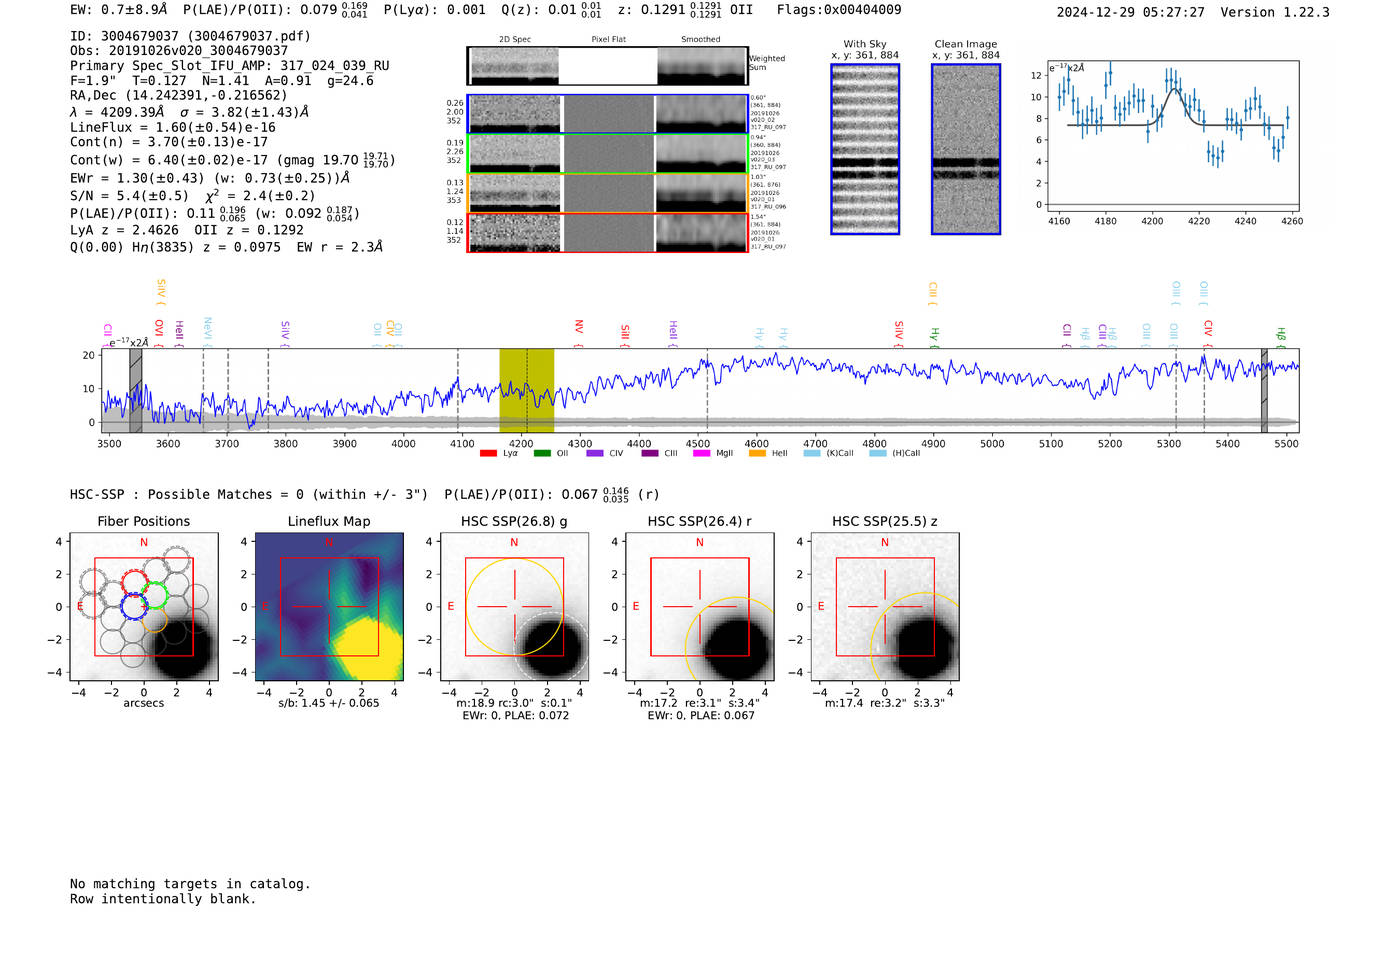Open the With Sky cutout image
This screenshot has width=1400, height=953.
tap(865, 149)
